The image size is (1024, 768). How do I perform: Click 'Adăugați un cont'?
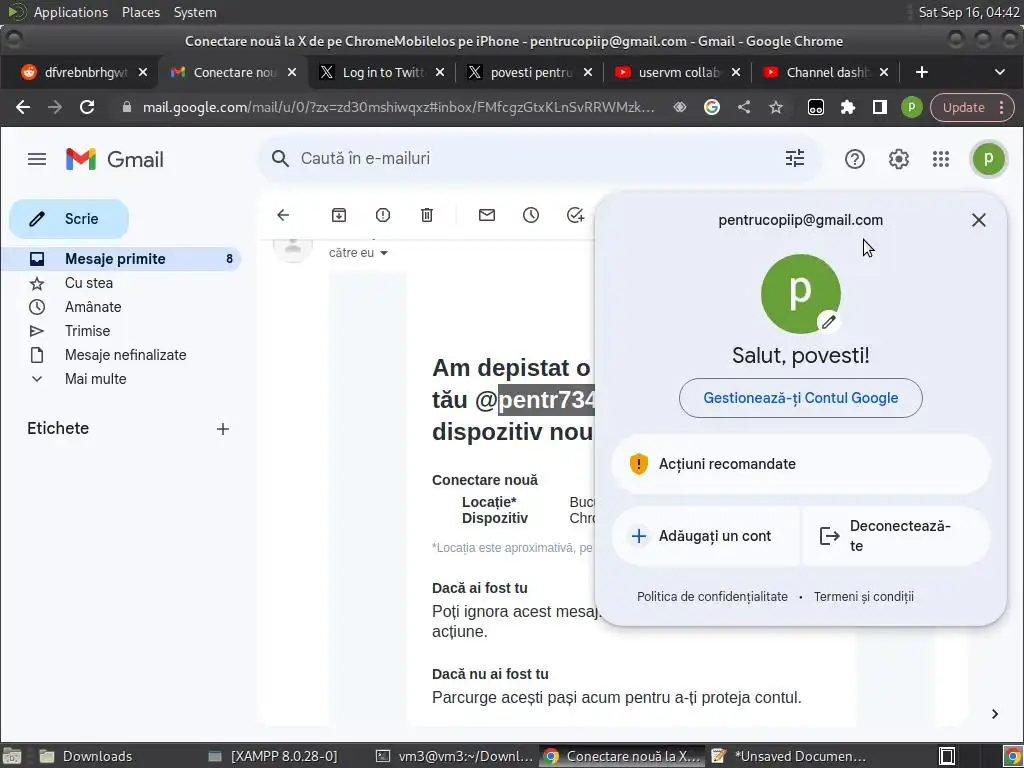point(706,536)
